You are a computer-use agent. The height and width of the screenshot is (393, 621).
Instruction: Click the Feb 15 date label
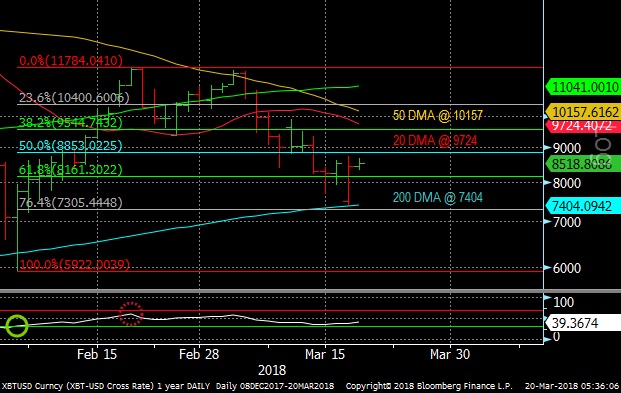point(97,354)
